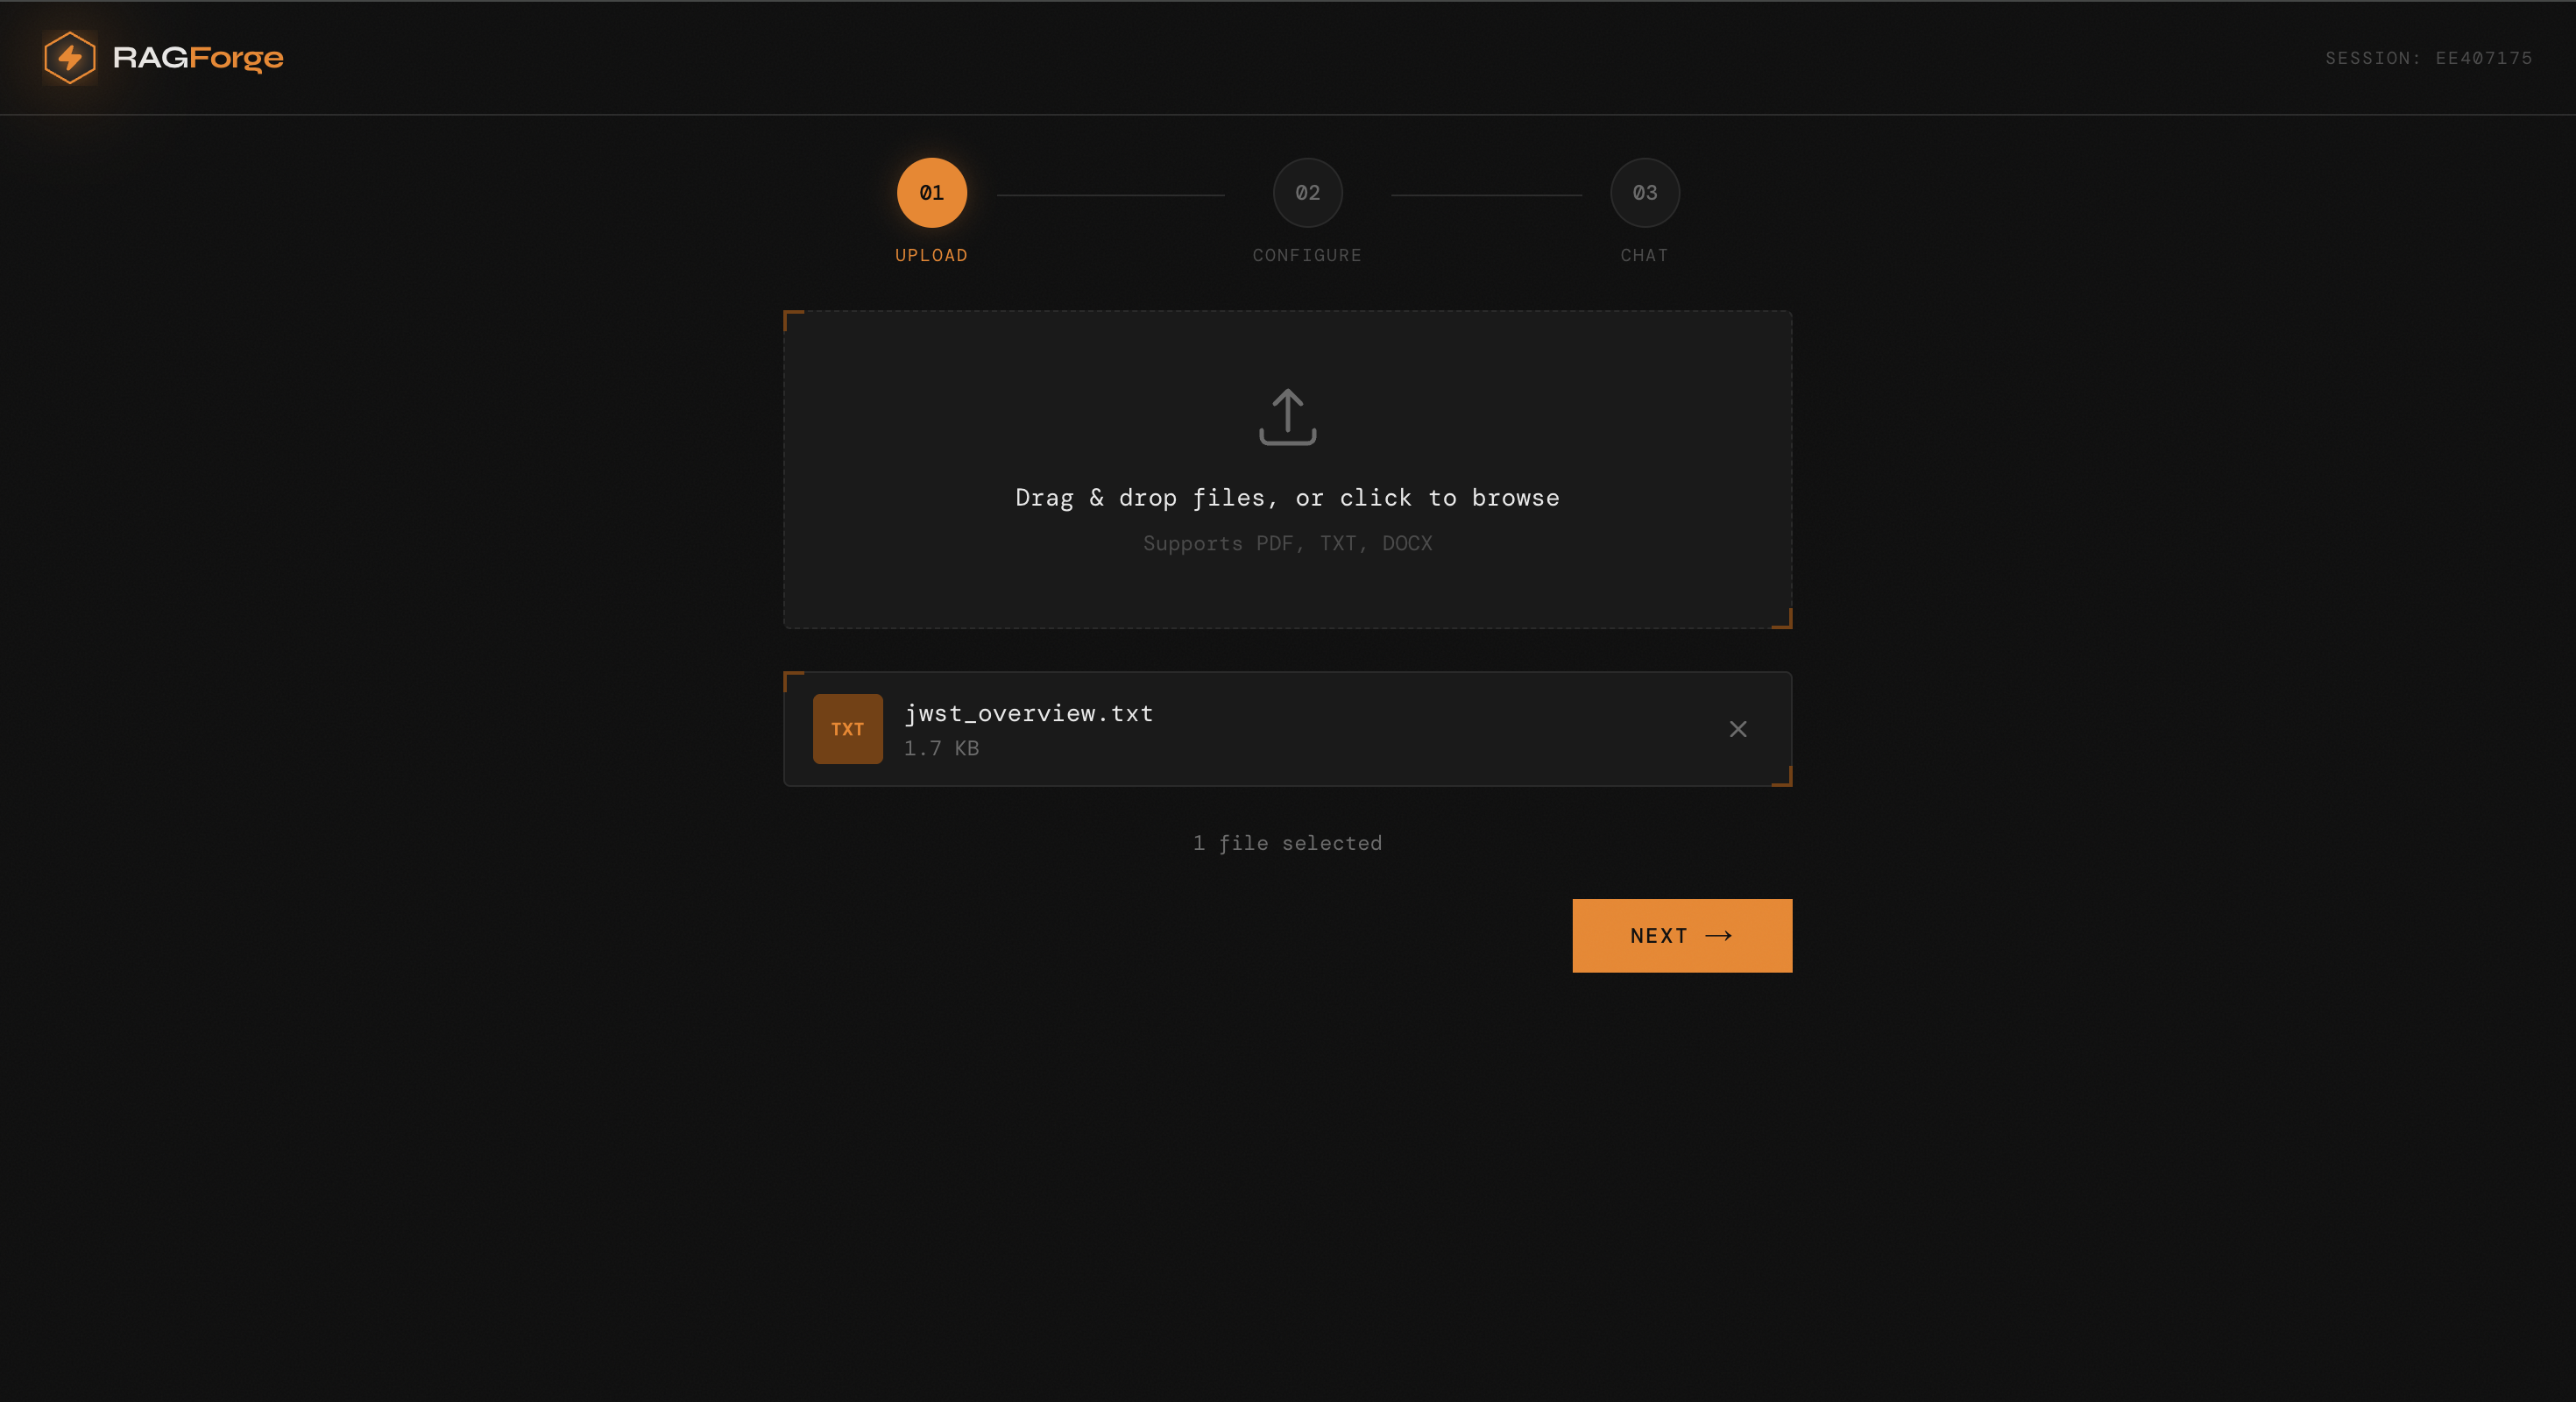Click the "1 file selected" status text
The image size is (2576, 1402).
coord(1287,844)
